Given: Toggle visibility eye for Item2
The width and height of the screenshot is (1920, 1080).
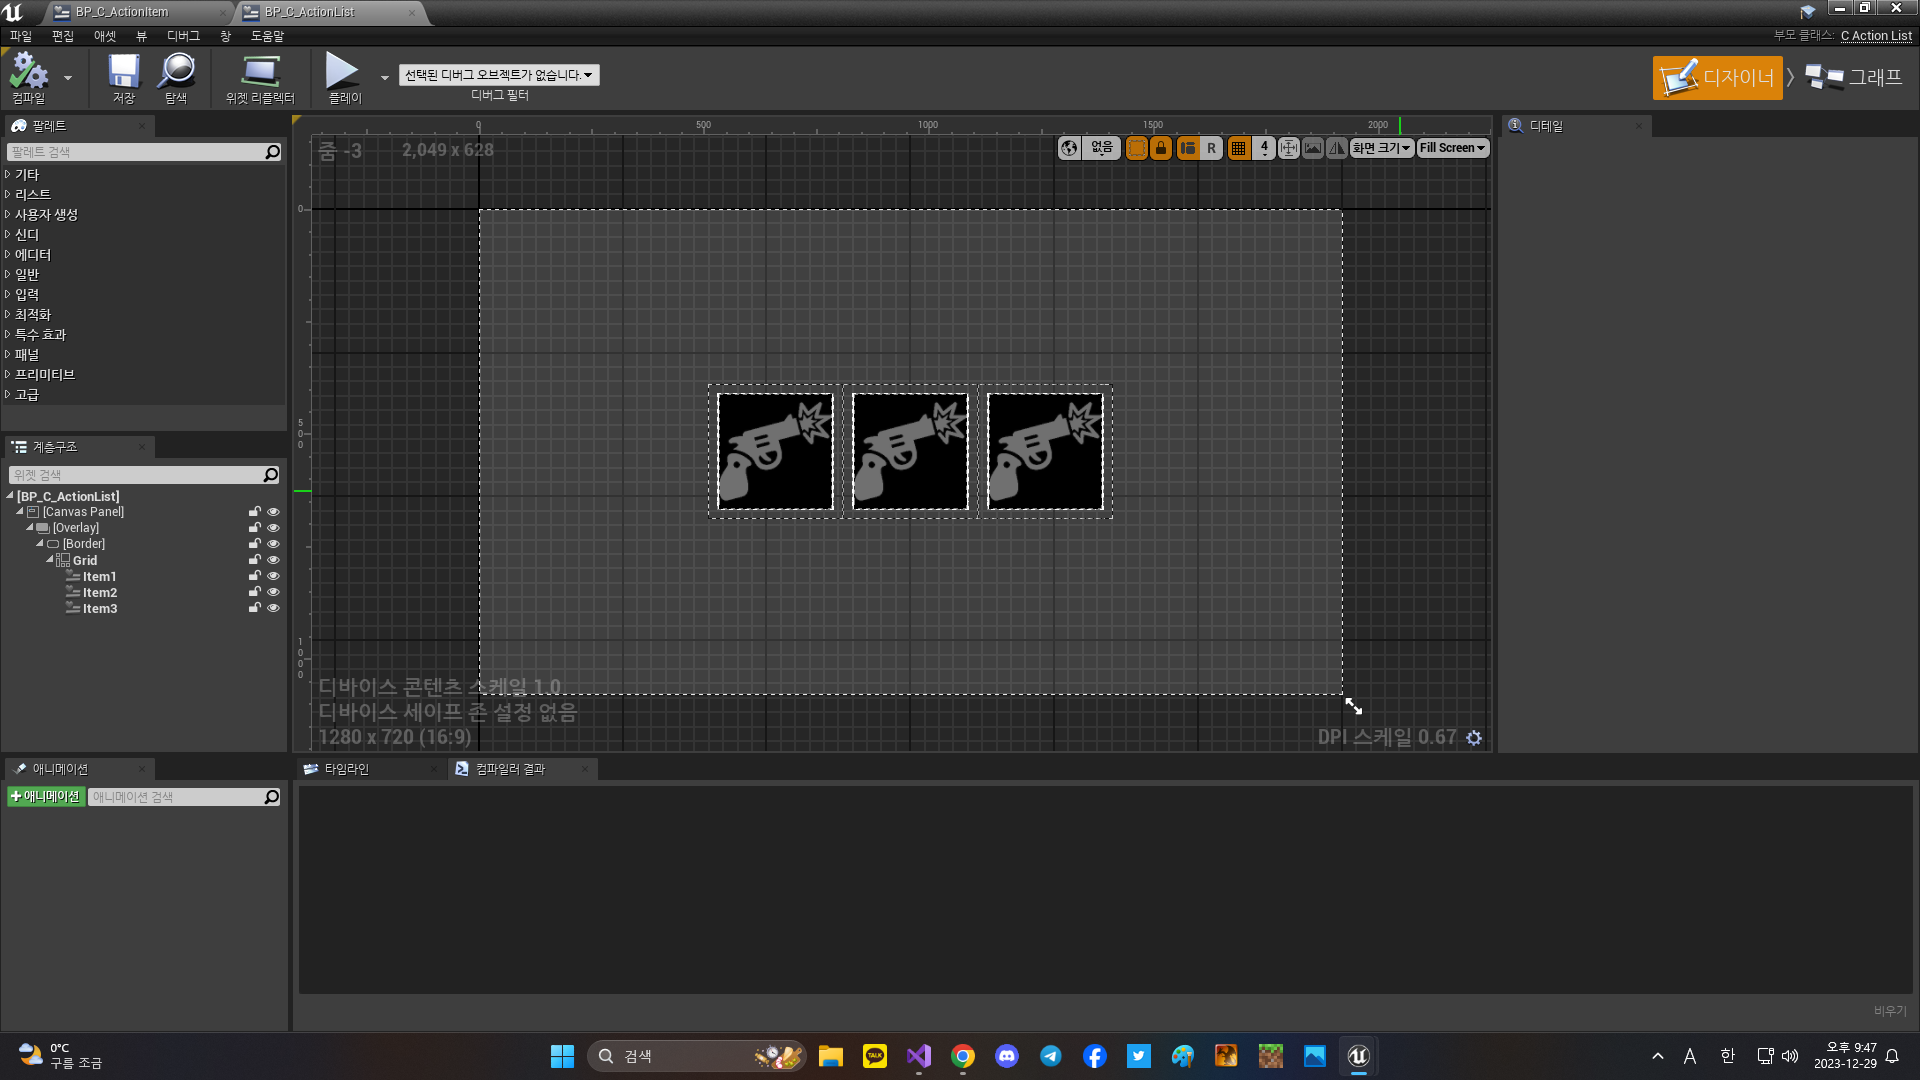Looking at the screenshot, I should click(x=273, y=592).
